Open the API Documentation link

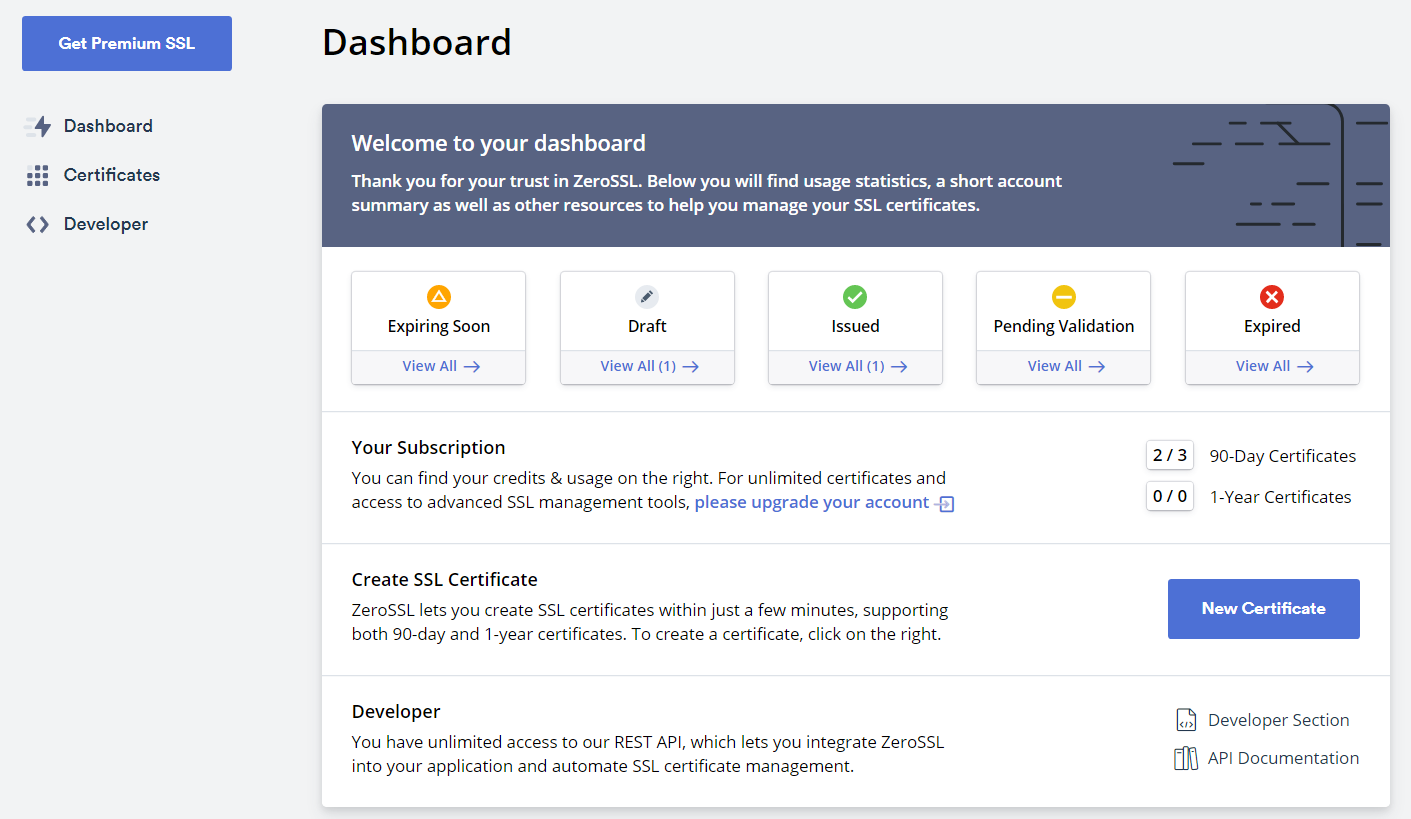point(1283,758)
